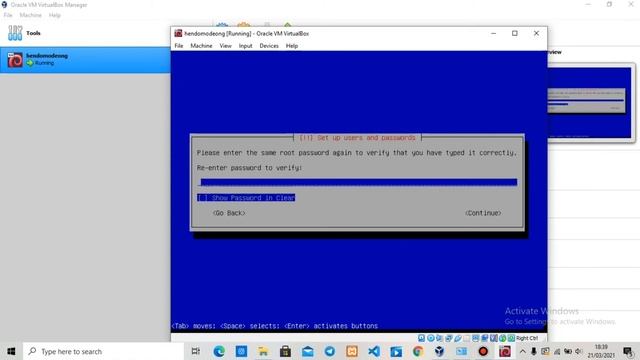Open File Explorer from the taskbar

[263, 351]
